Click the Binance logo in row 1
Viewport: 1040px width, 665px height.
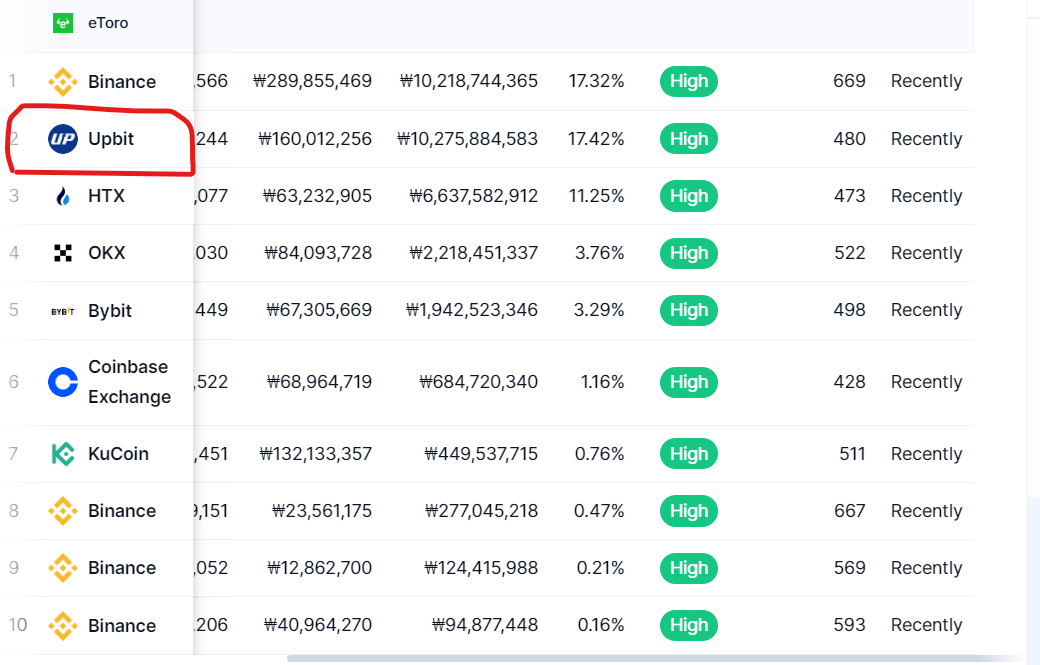click(63, 82)
